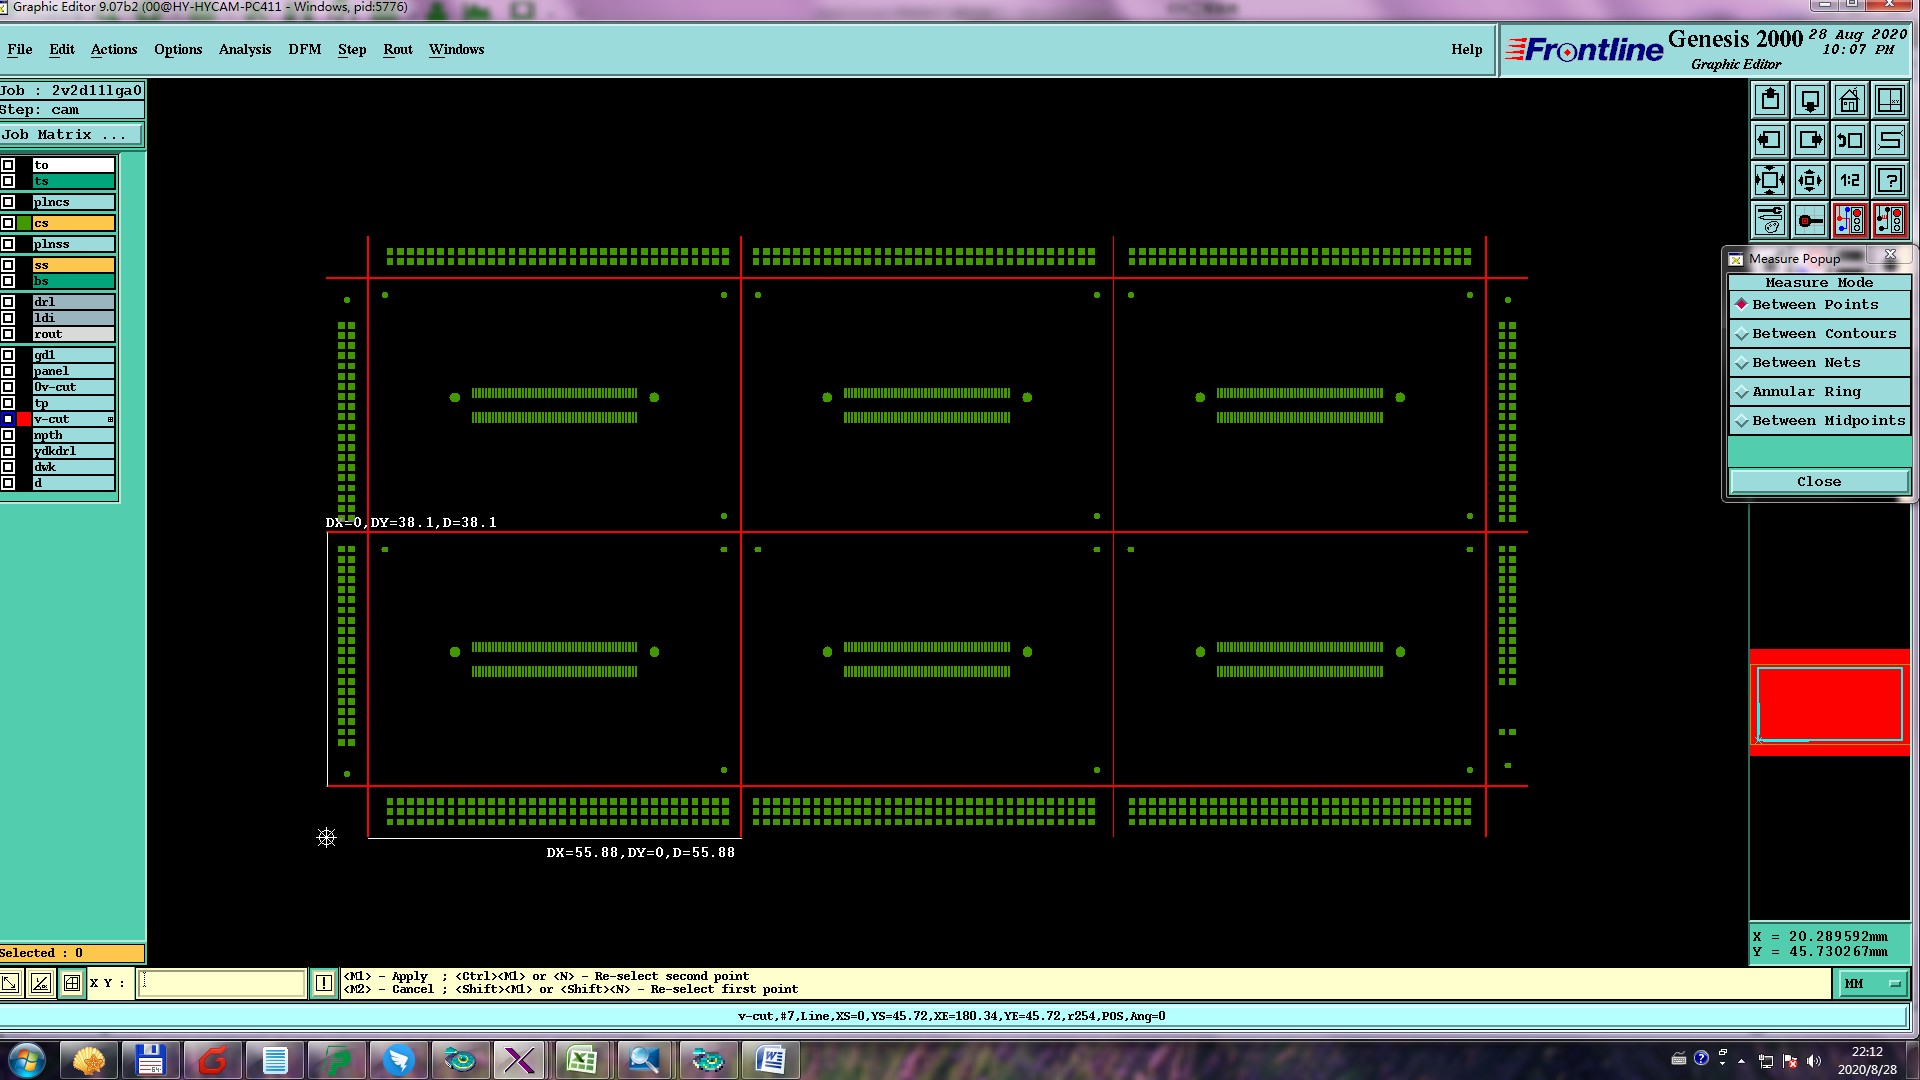This screenshot has width=1920, height=1080.
Task: Open the Job Matrix expander button
Action: pos(70,135)
